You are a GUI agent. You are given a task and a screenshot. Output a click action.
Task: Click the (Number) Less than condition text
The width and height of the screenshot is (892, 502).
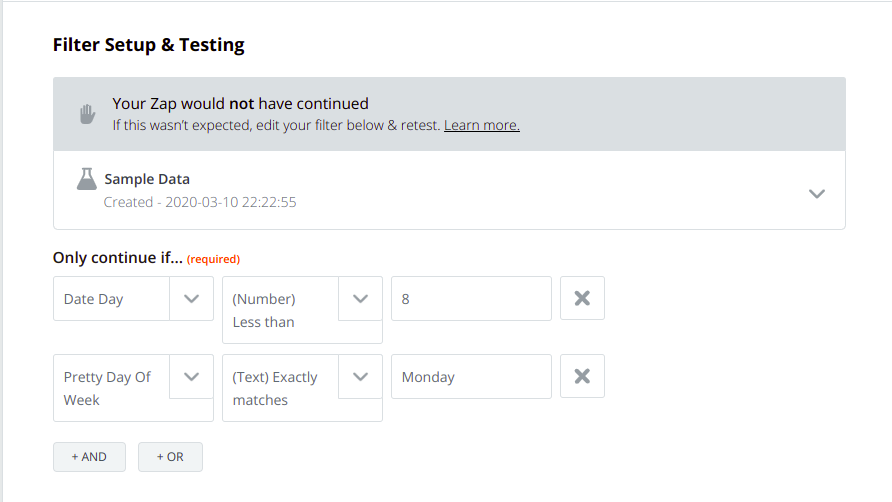tap(263, 310)
